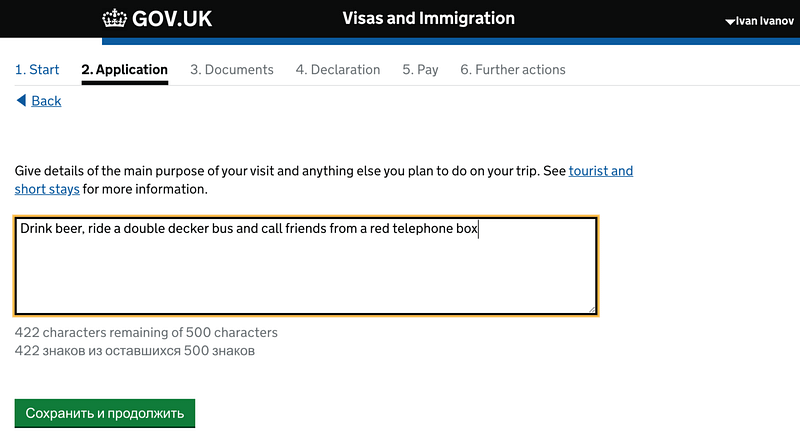Click the GOV.UK crown logo icon
The height and width of the screenshot is (441, 800).
point(116,19)
